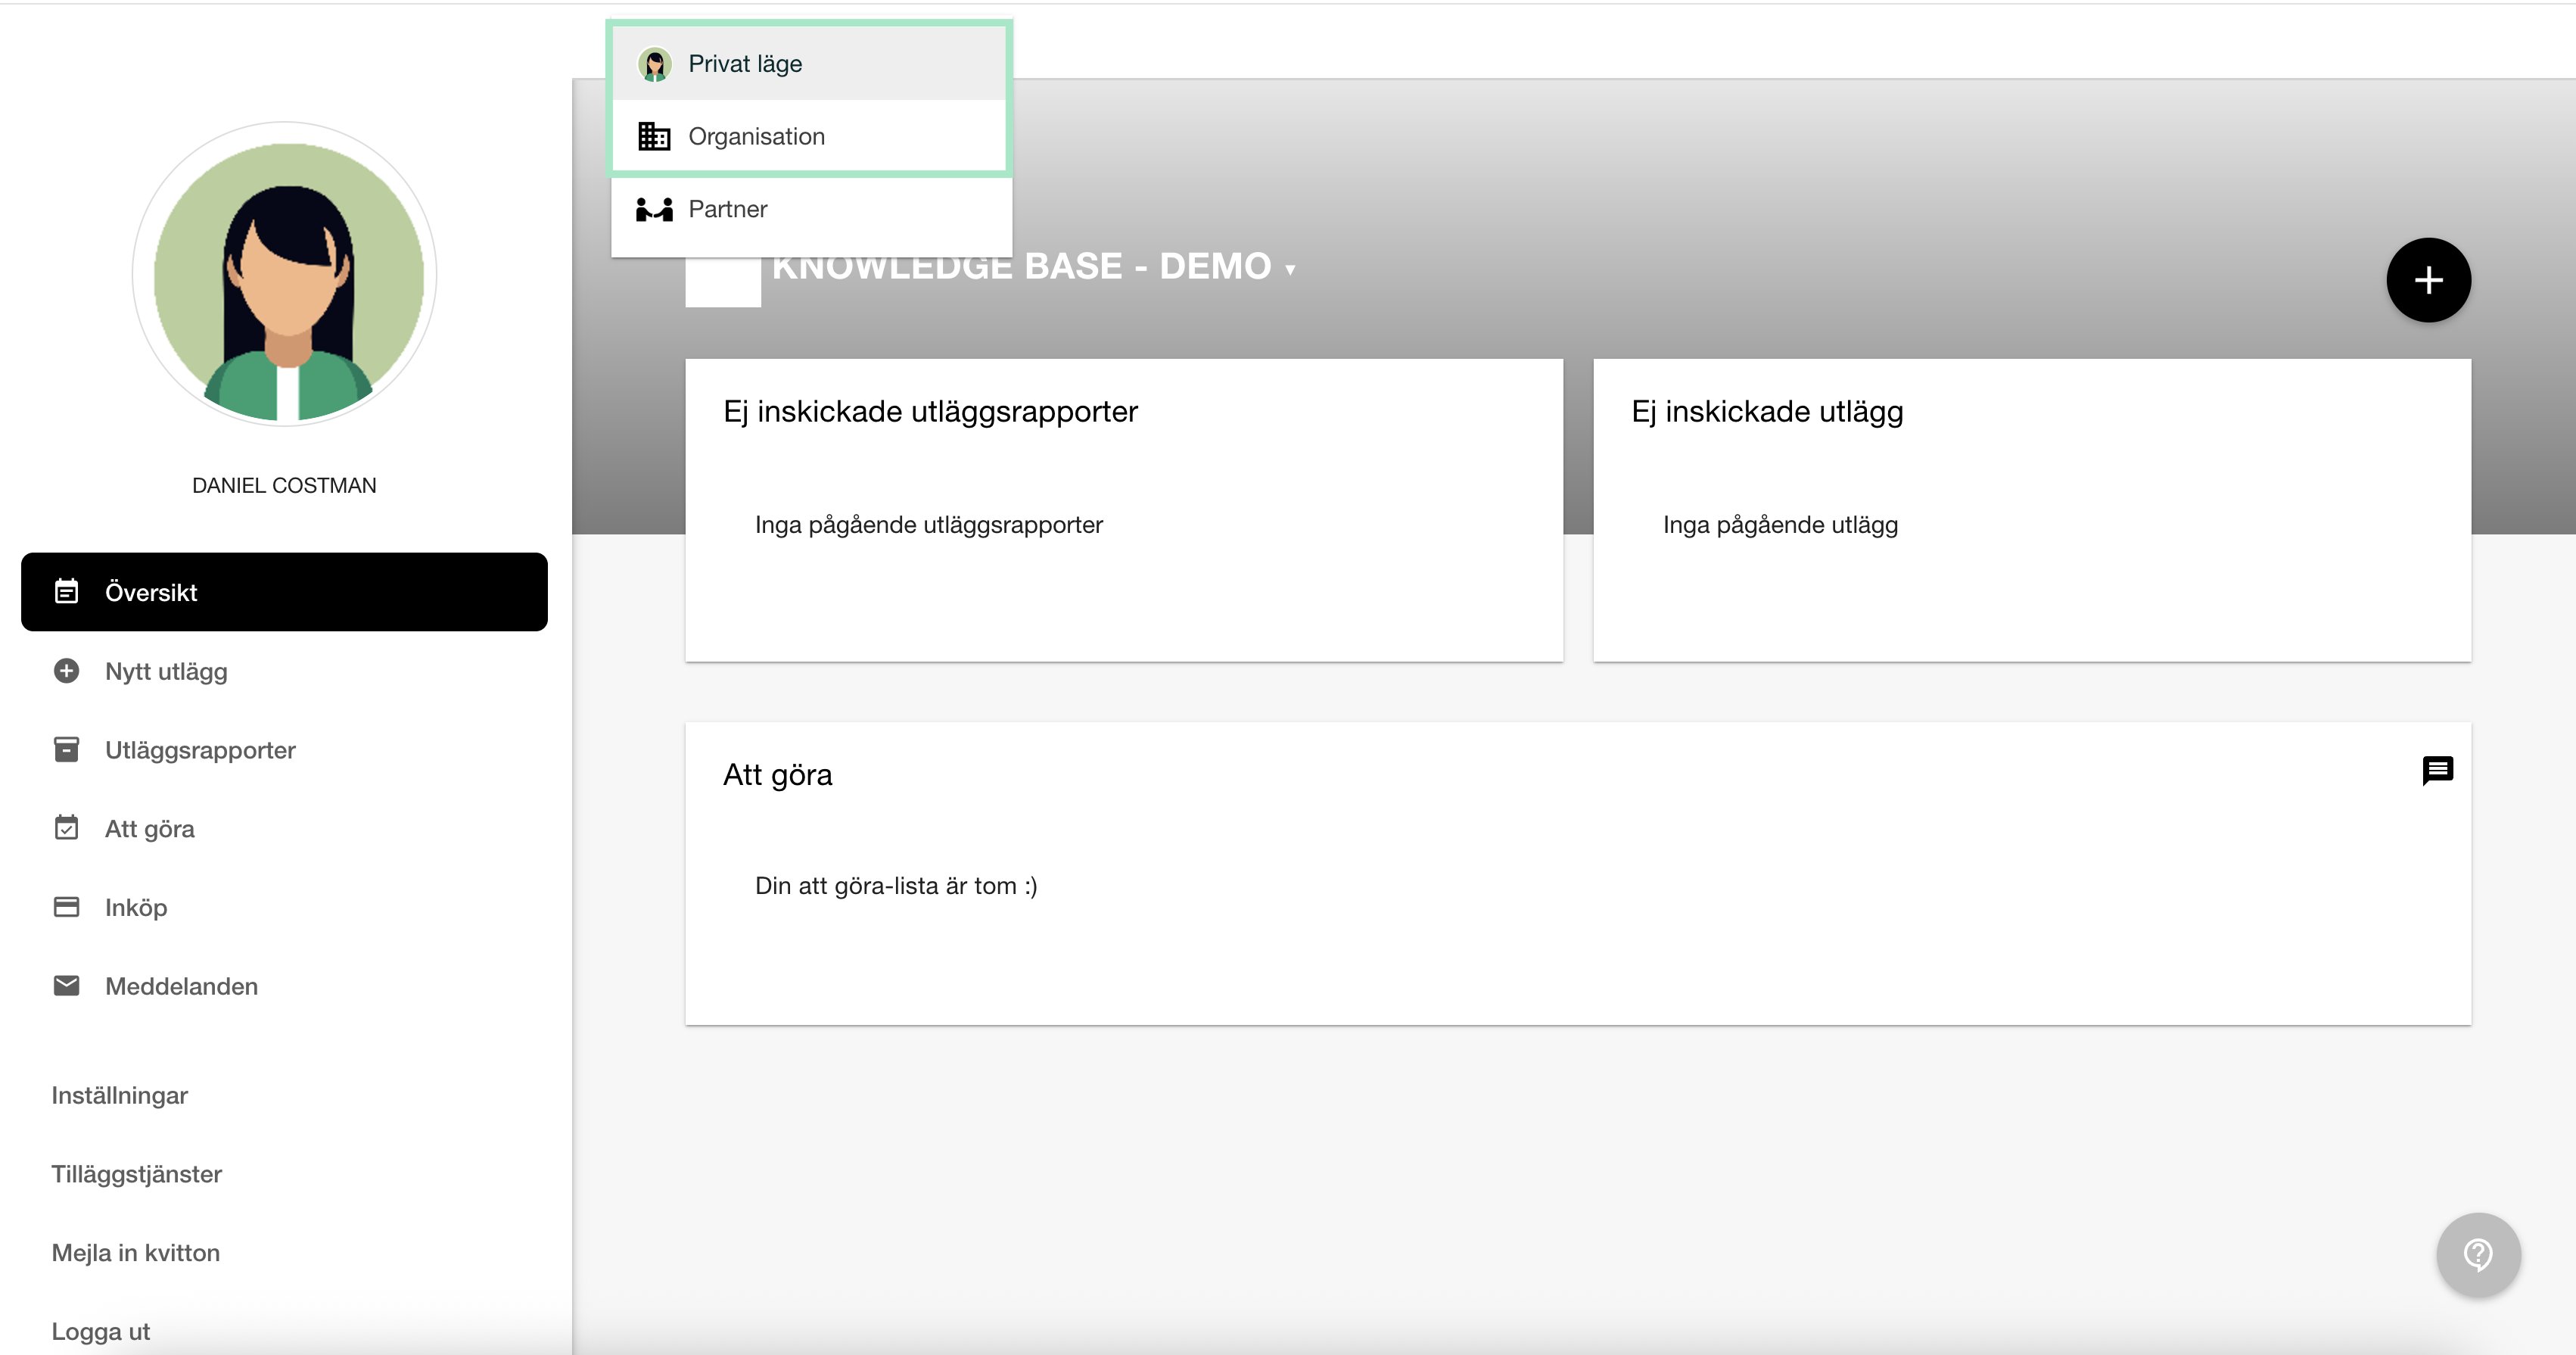Image resolution: width=2576 pixels, height=1355 pixels.
Task: Open Meddelanden in the sidebar
Action: pyautogui.click(x=284, y=986)
